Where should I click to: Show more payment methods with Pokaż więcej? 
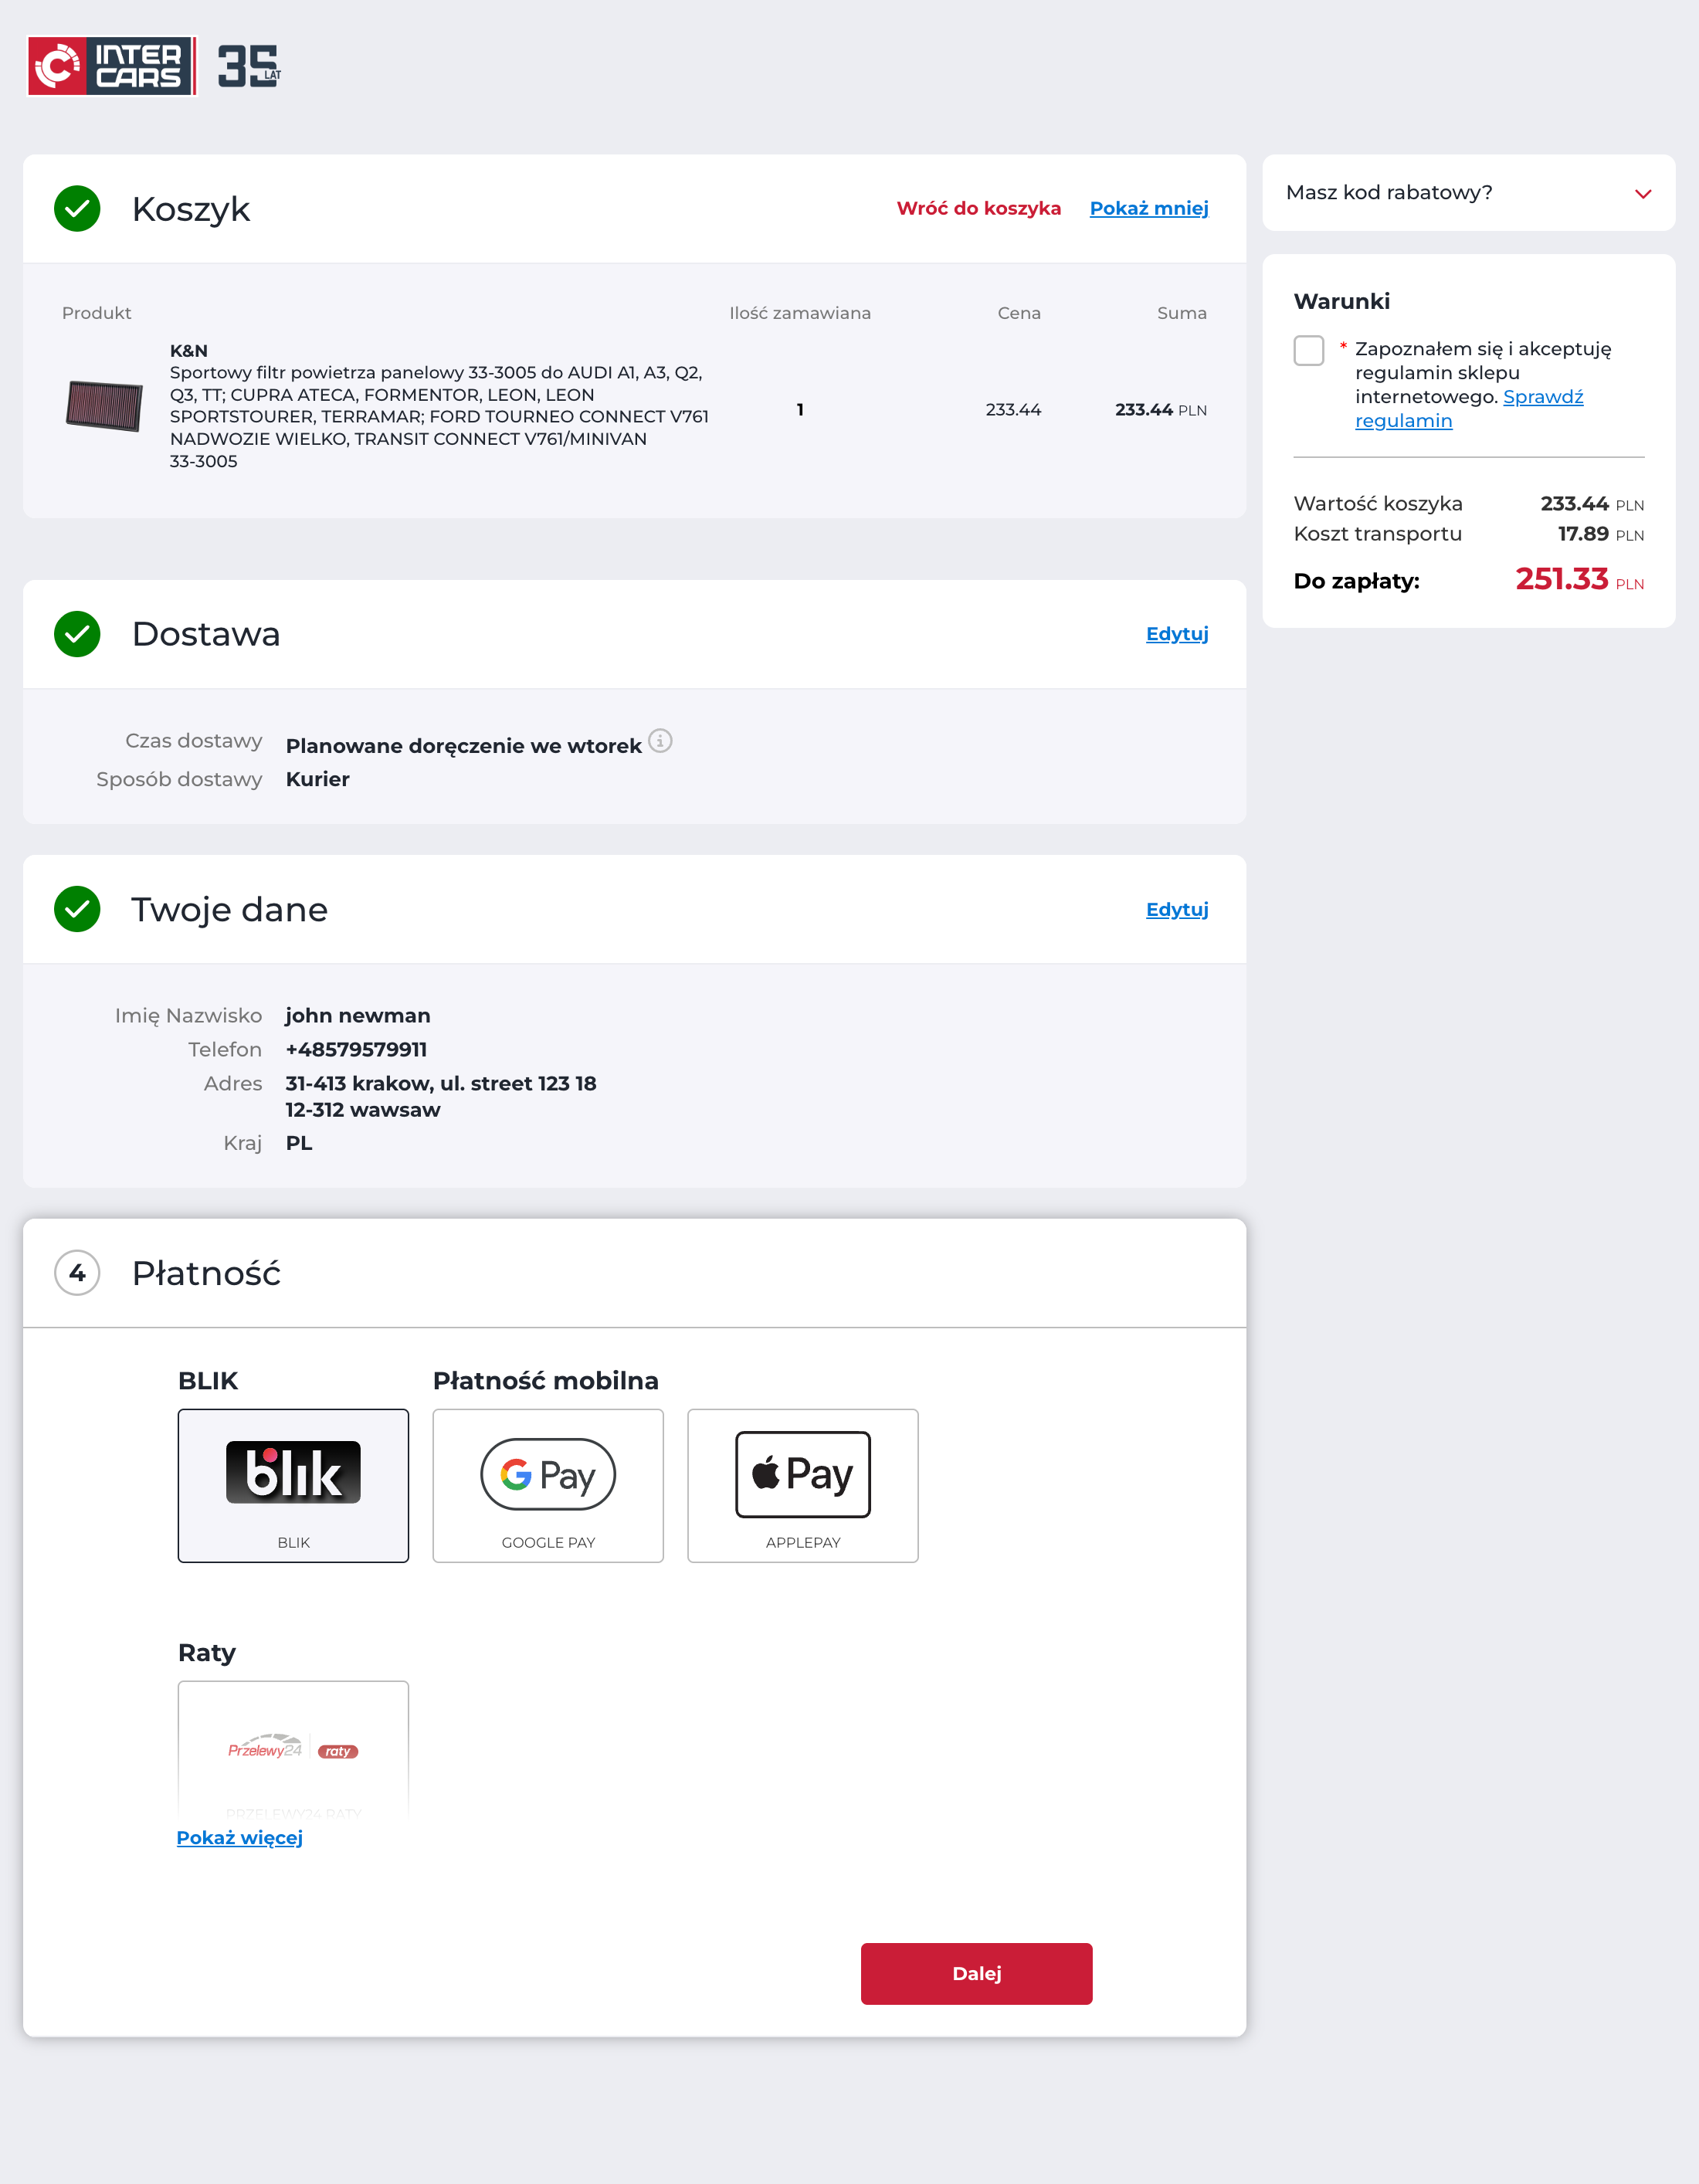click(x=239, y=1837)
